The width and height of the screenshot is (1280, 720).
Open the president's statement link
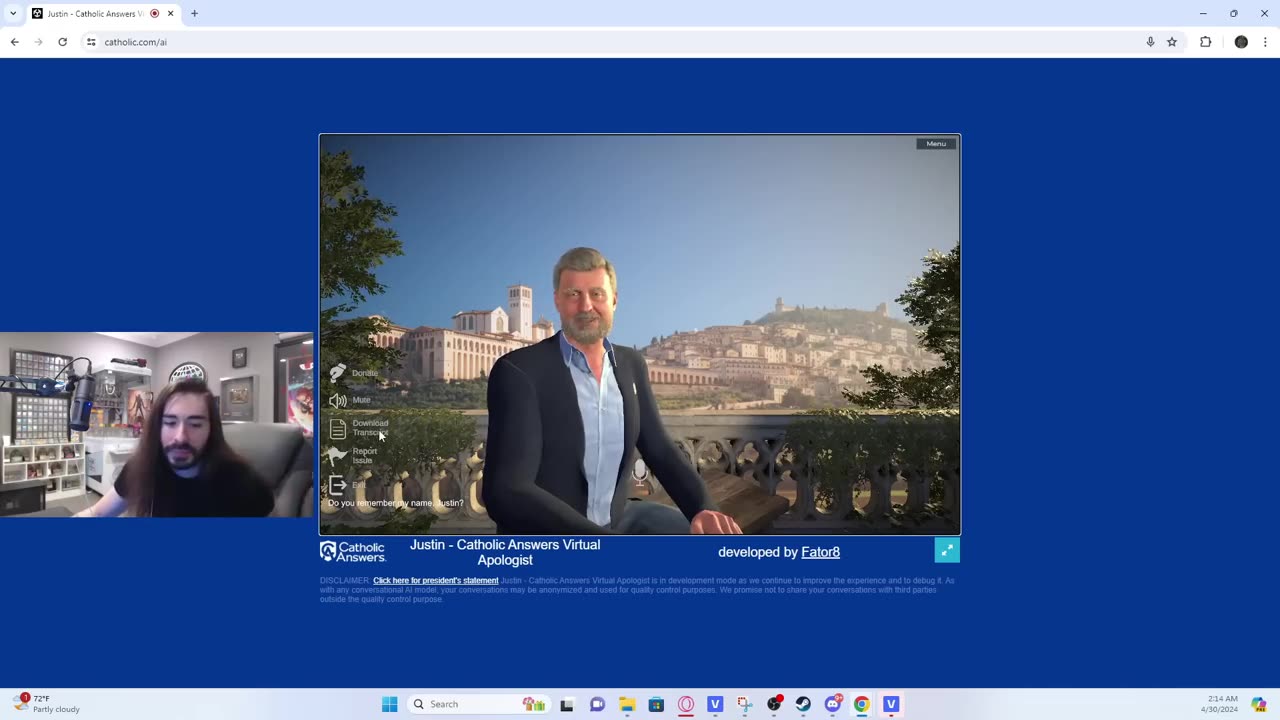[x=435, y=581]
